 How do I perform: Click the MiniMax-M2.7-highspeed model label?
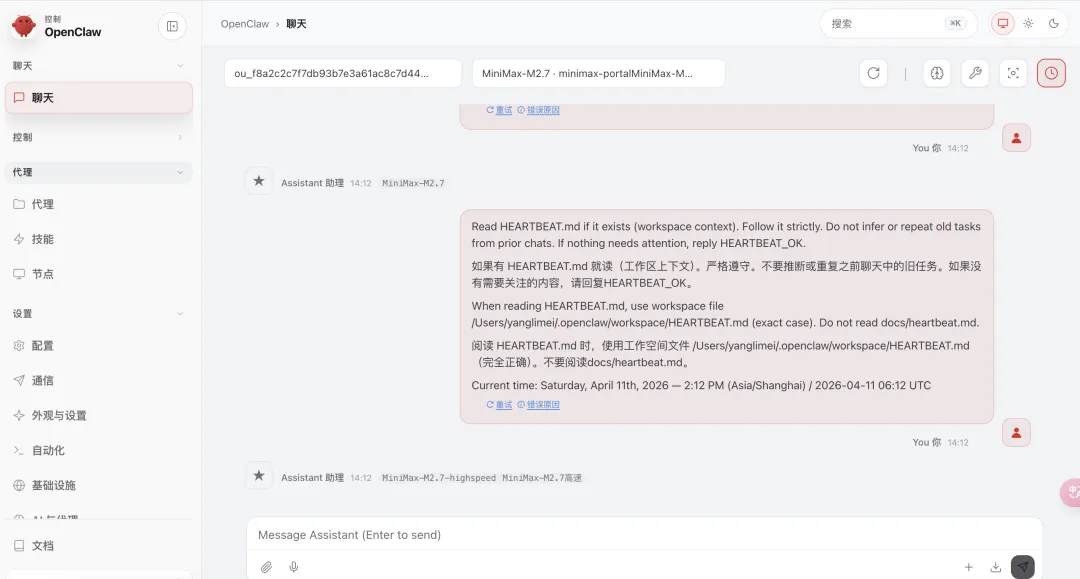point(439,478)
